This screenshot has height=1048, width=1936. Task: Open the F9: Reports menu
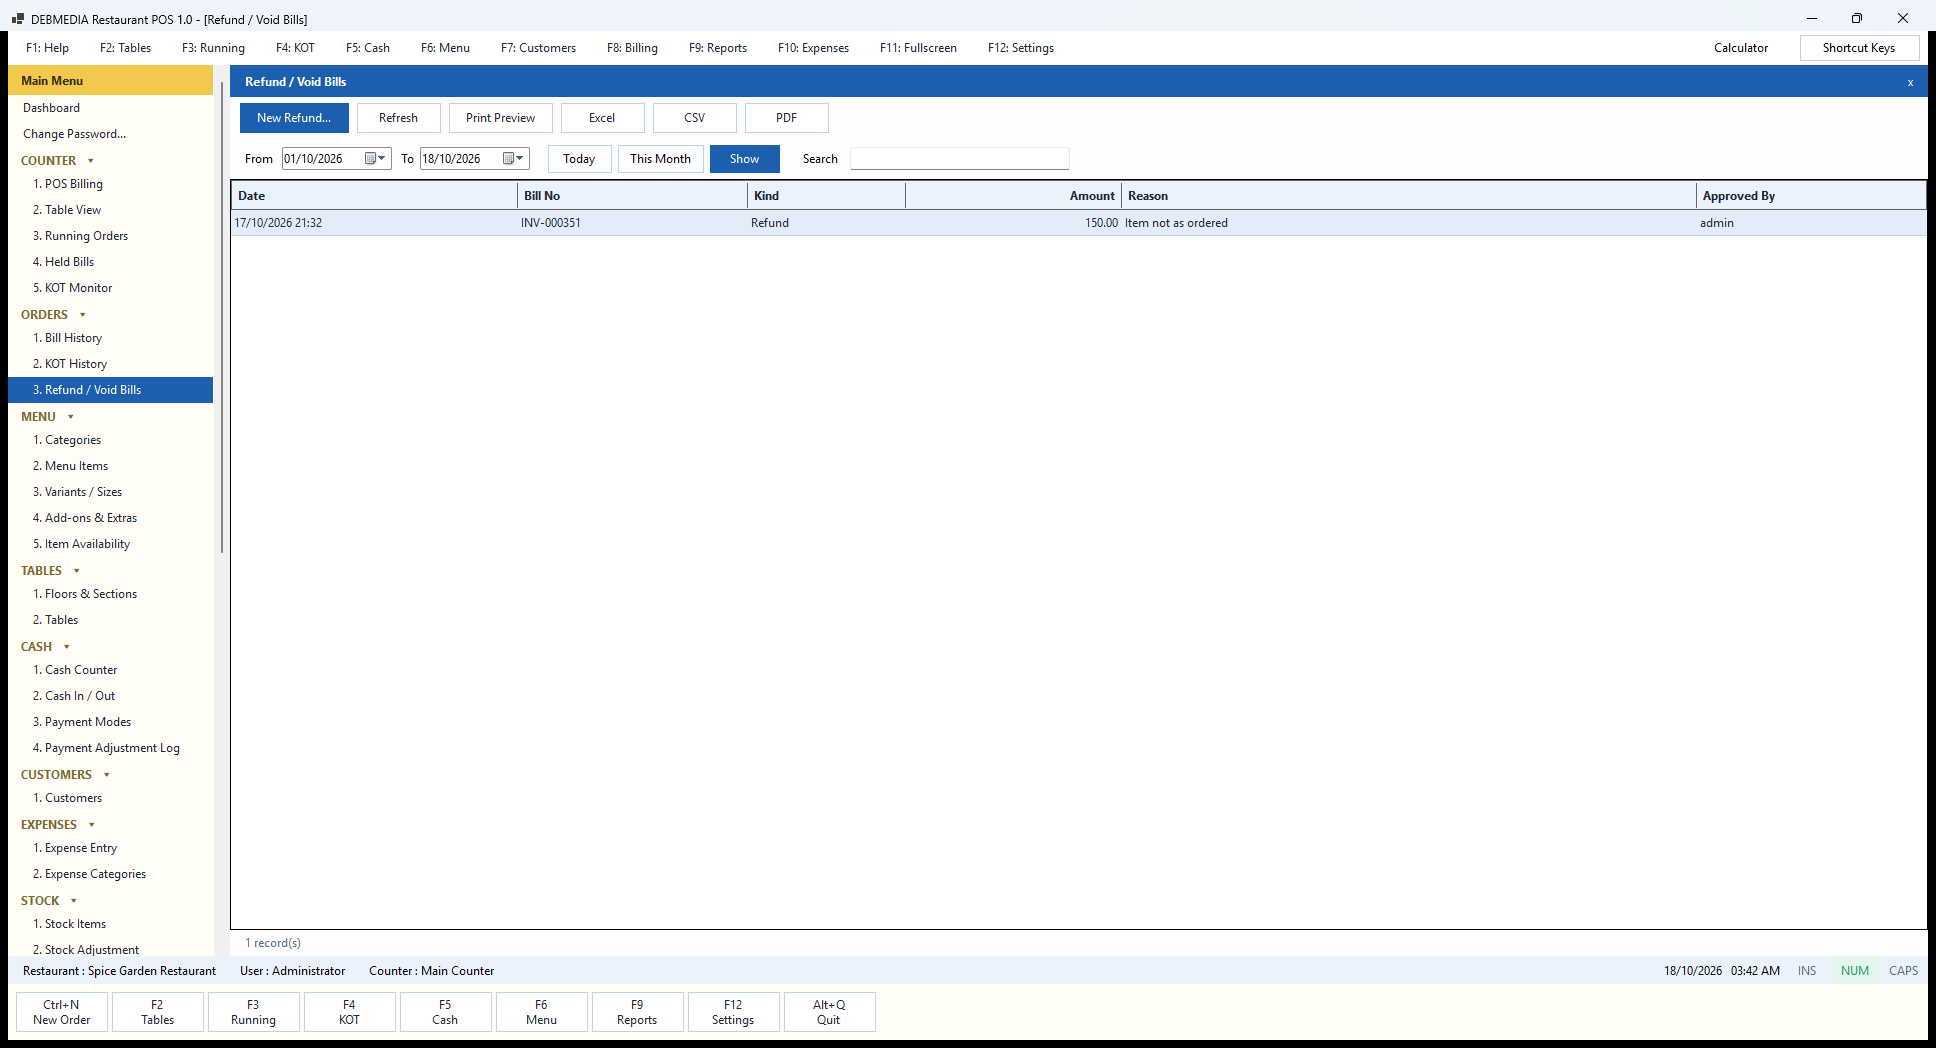(x=718, y=48)
